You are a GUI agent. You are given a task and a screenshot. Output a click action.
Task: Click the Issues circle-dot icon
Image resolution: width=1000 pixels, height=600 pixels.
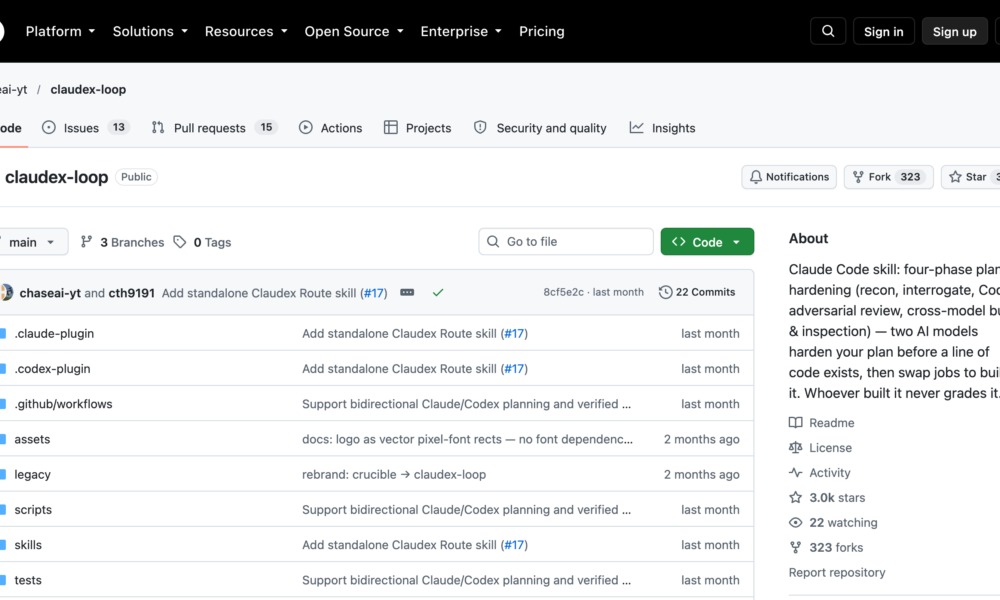point(48,128)
